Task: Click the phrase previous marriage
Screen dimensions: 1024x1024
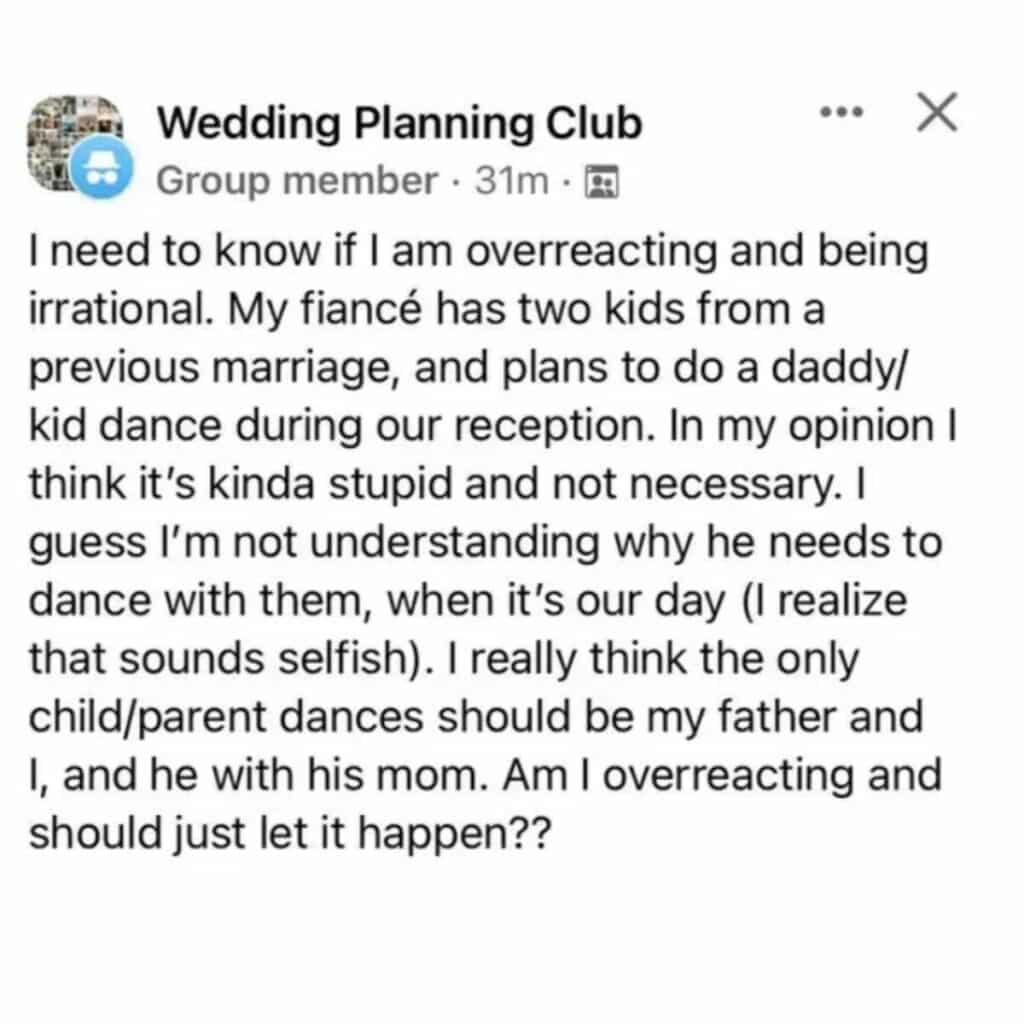Action: pos(215,368)
